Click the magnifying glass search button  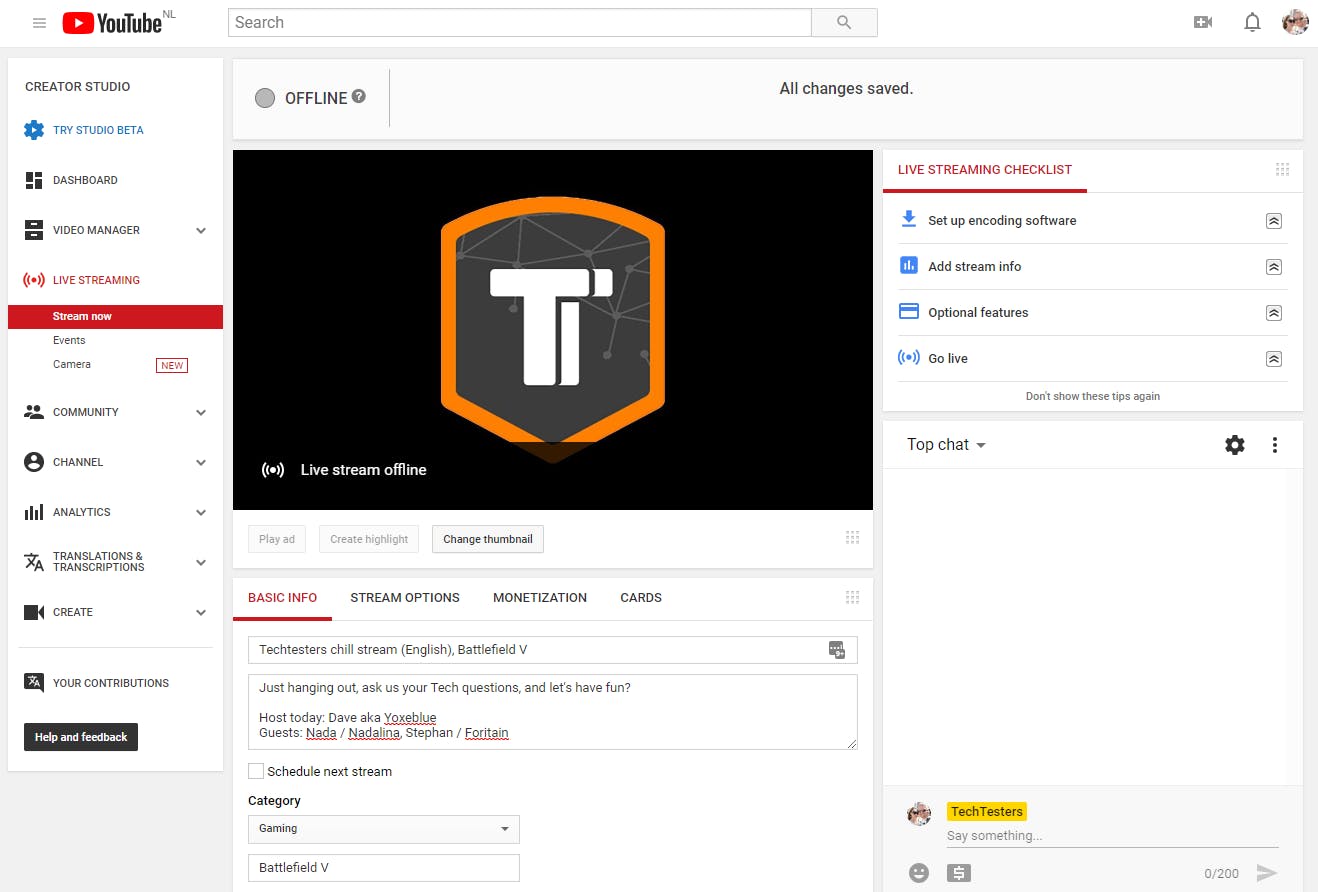click(x=844, y=23)
